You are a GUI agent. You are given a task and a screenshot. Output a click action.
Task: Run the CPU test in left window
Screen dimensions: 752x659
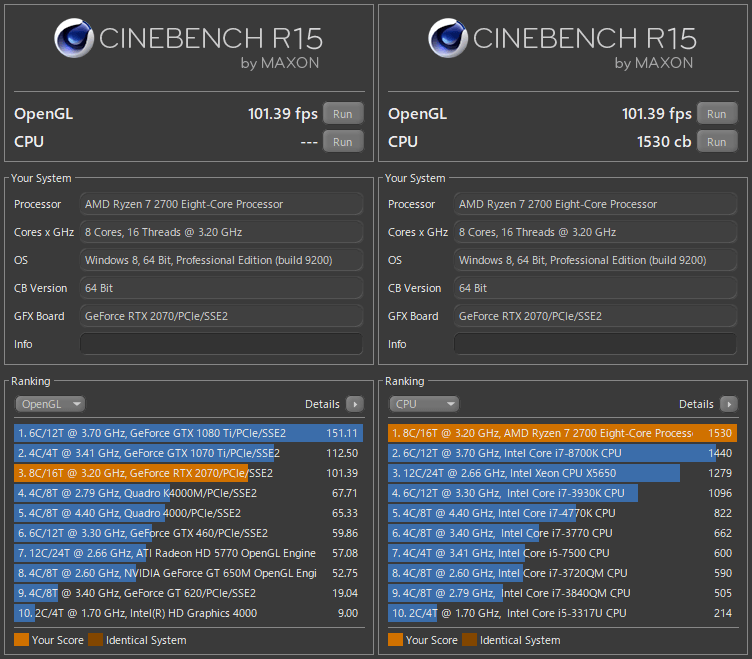pyautogui.click(x=343, y=142)
